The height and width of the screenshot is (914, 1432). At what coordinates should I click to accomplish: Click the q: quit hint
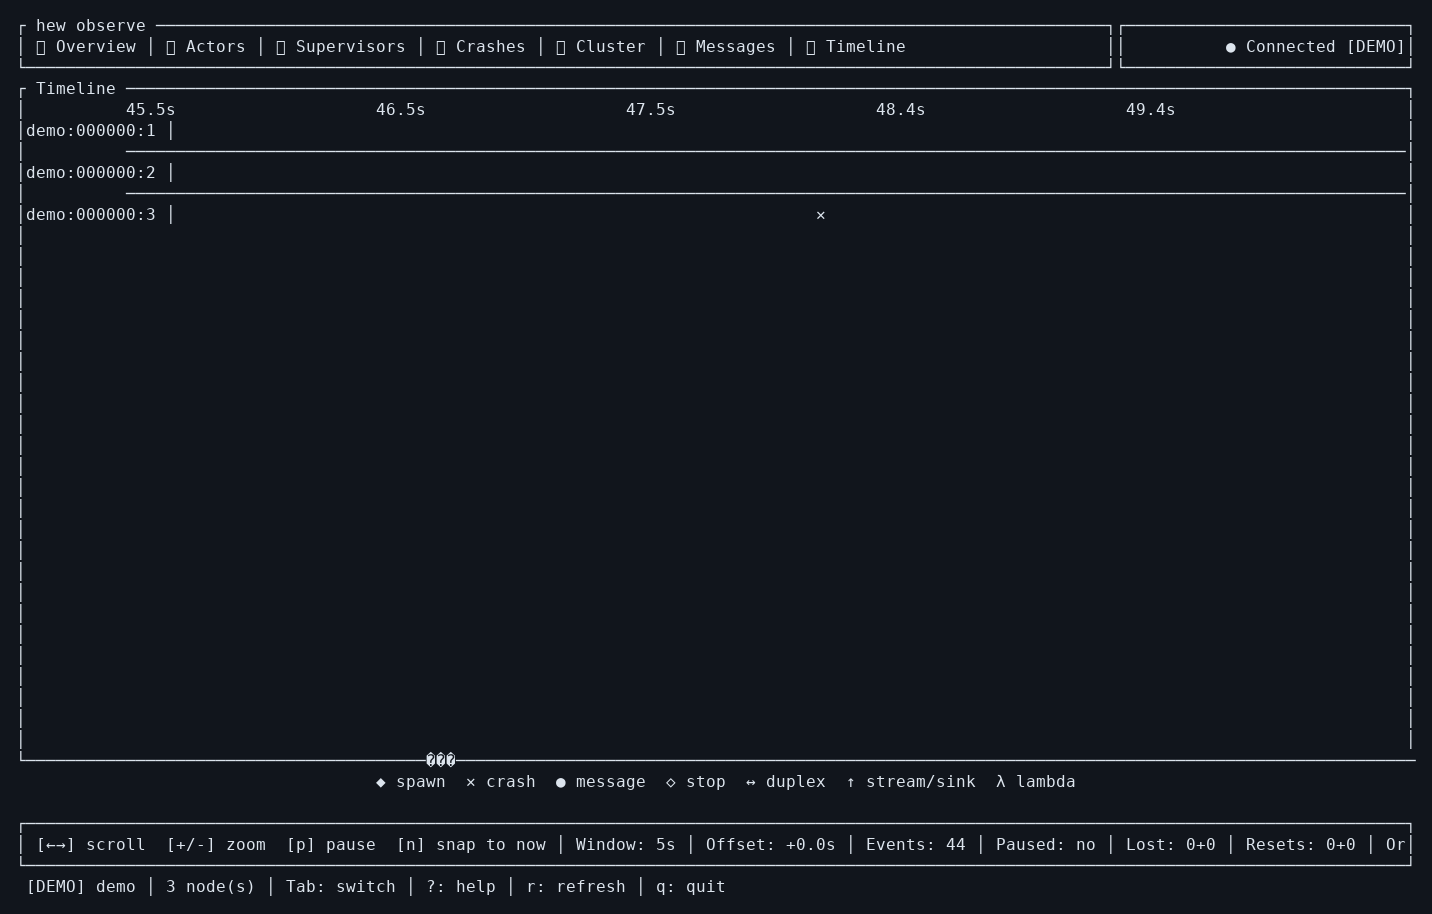pos(691,887)
